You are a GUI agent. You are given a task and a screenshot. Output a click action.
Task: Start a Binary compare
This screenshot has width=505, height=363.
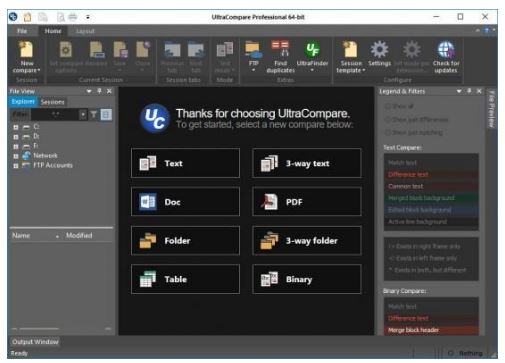[307, 279]
